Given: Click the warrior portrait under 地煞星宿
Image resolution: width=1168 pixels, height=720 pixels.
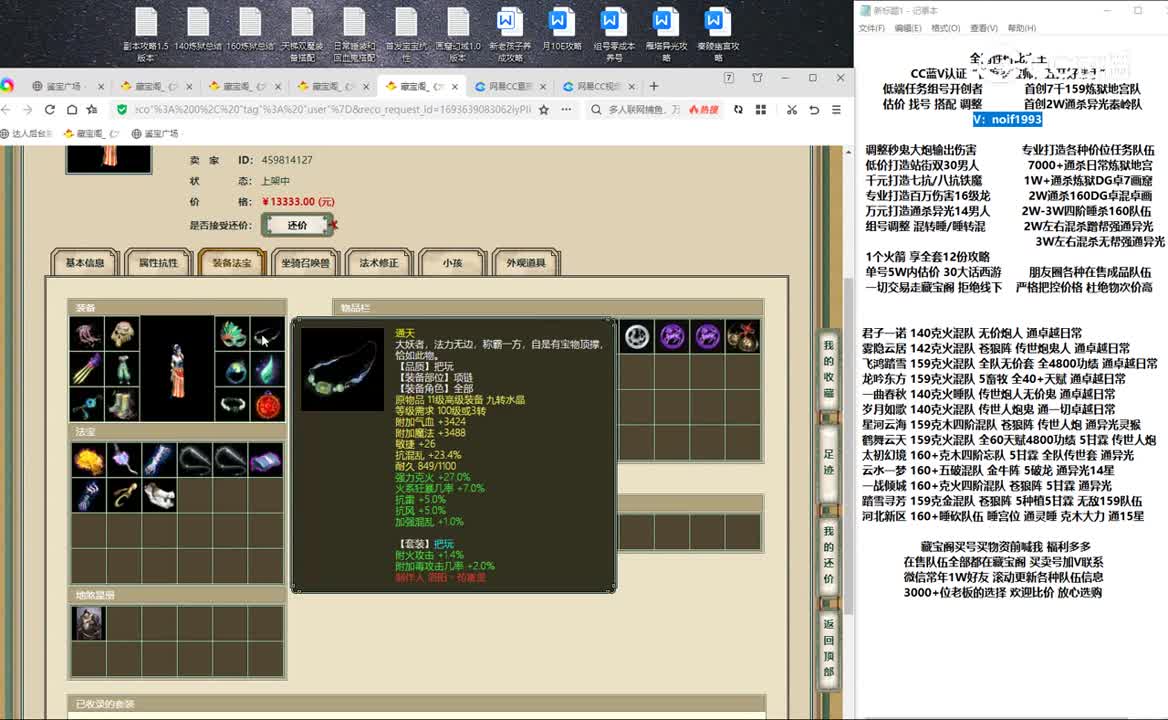Looking at the screenshot, I should 89,623.
